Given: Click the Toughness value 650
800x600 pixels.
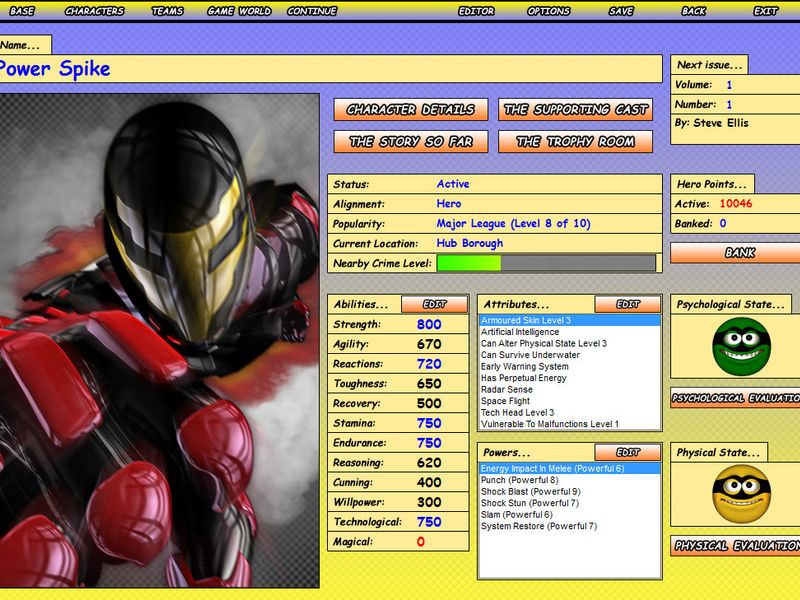Looking at the screenshot, I should [x=429, y=384].
